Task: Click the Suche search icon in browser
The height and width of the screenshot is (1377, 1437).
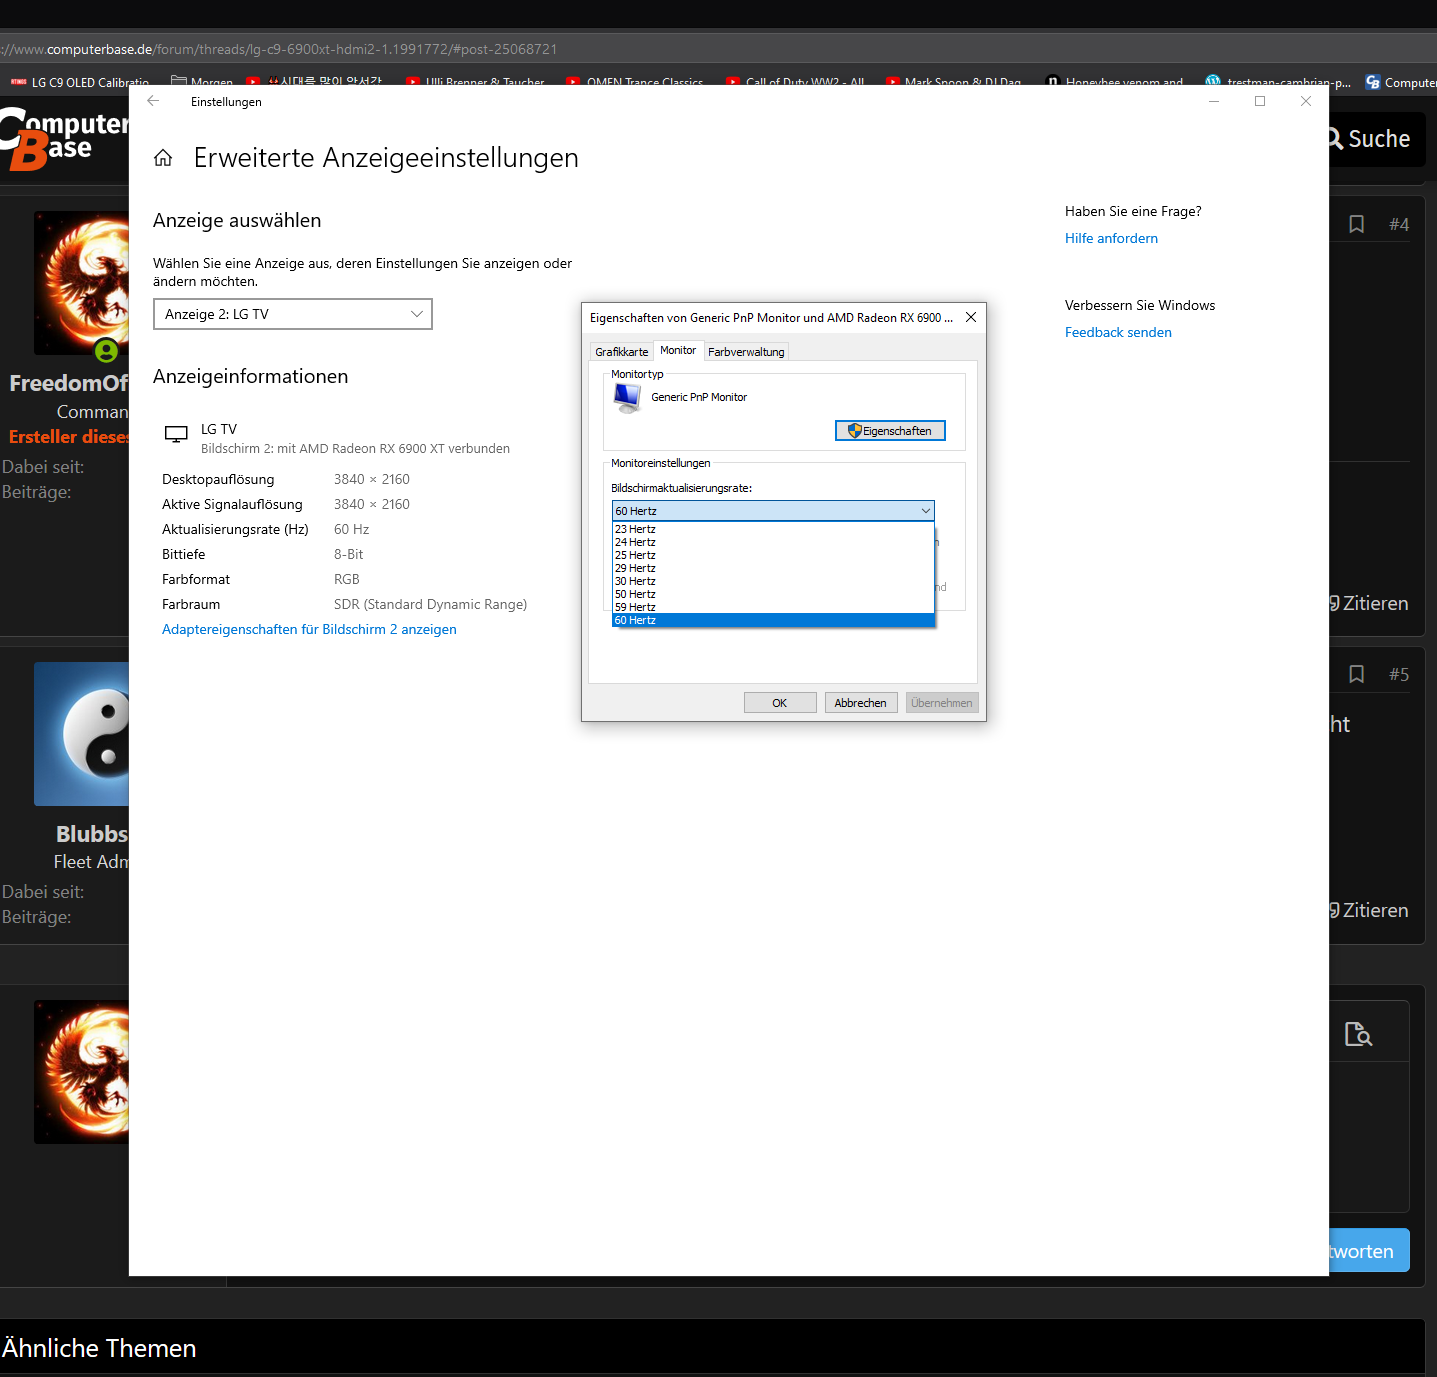Action: [x=1336, y=139]
